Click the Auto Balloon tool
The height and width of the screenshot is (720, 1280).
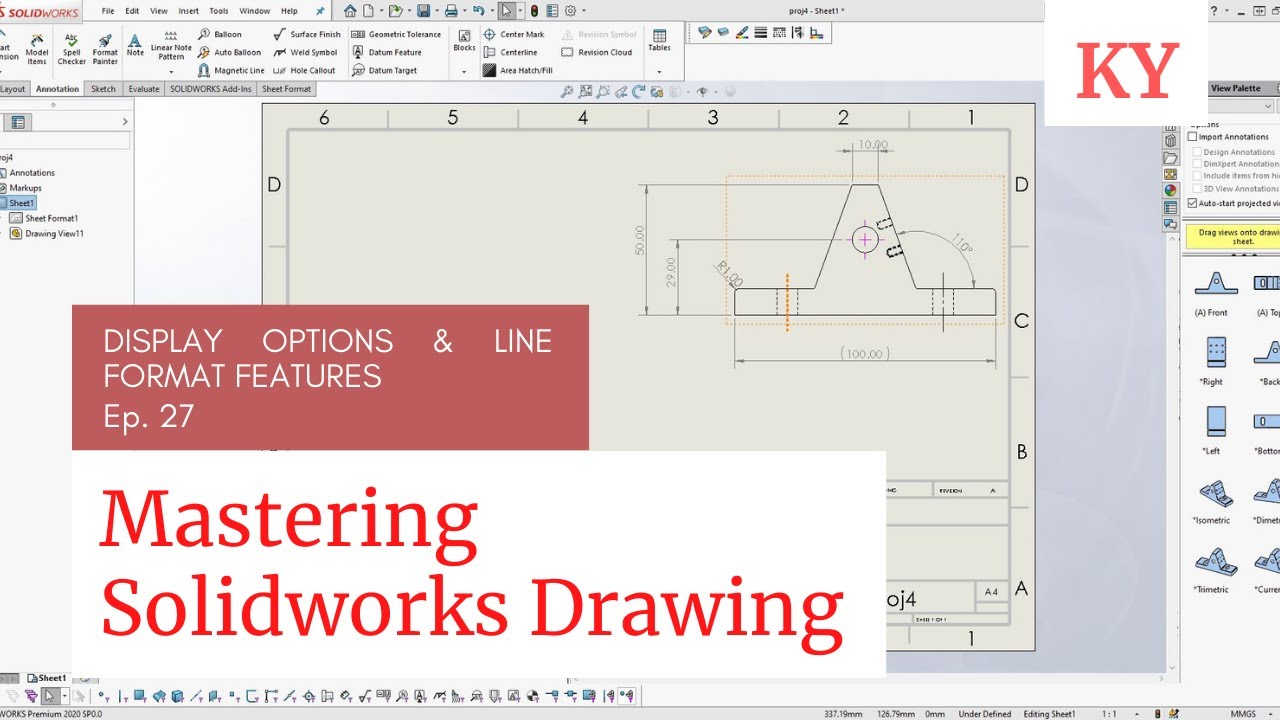[x=230, y=52]
